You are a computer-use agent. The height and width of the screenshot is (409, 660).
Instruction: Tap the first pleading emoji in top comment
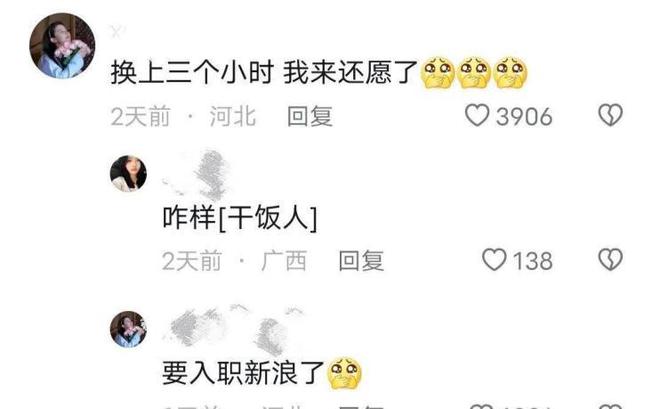pos(438,73)
